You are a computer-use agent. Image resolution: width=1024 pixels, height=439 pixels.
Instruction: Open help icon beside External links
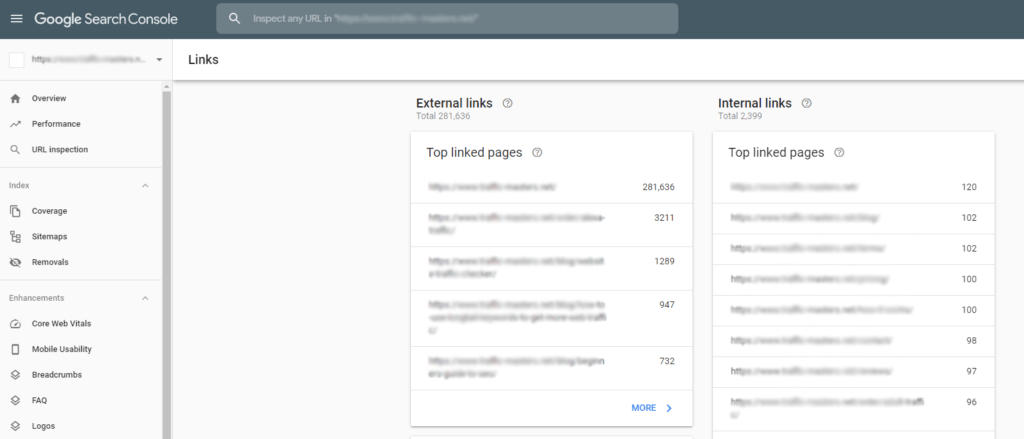(507, 103)
